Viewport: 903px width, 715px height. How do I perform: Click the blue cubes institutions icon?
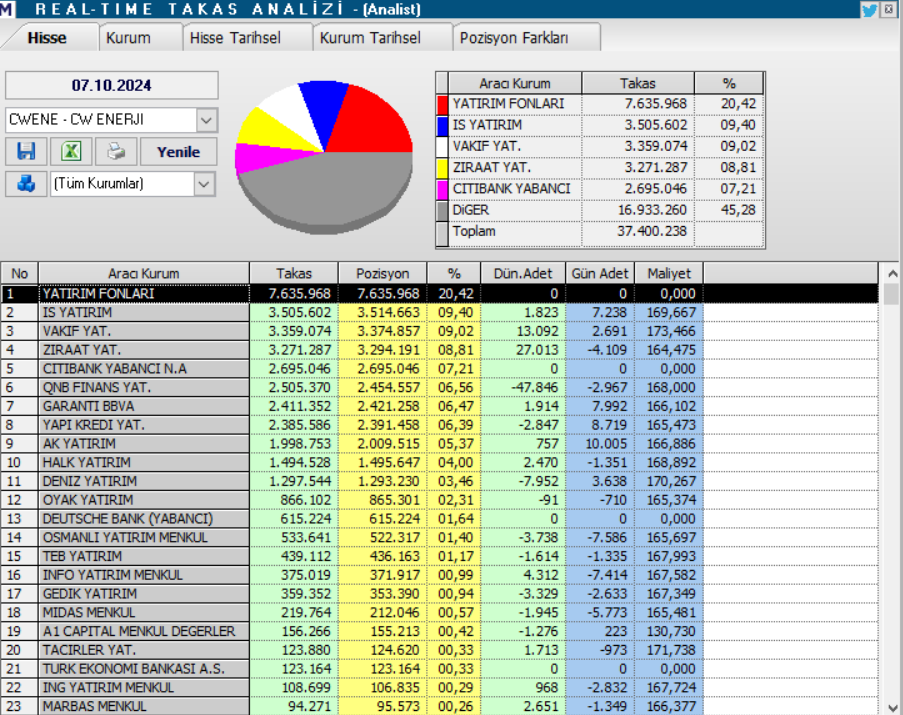coord(26,185)
